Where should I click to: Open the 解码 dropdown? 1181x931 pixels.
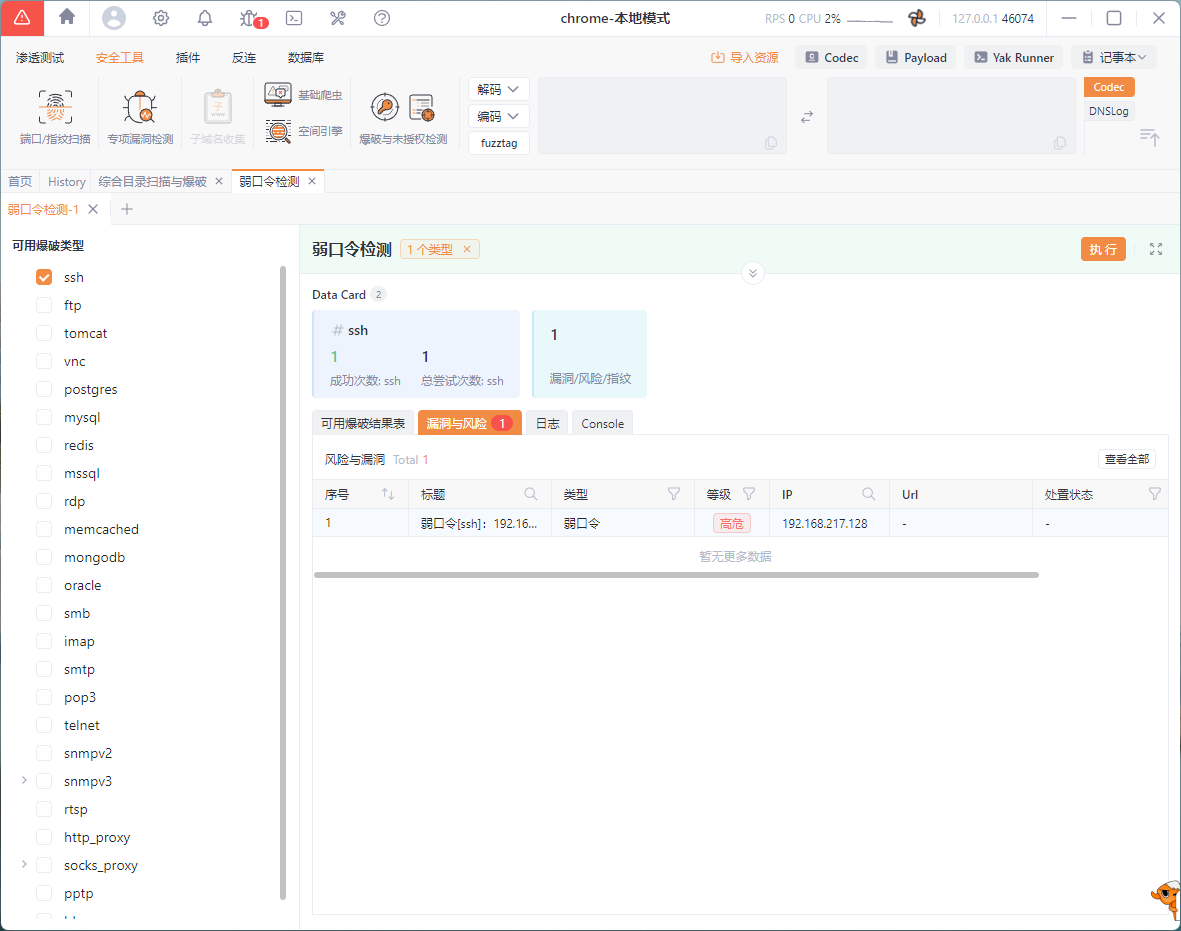click(499, 89)
